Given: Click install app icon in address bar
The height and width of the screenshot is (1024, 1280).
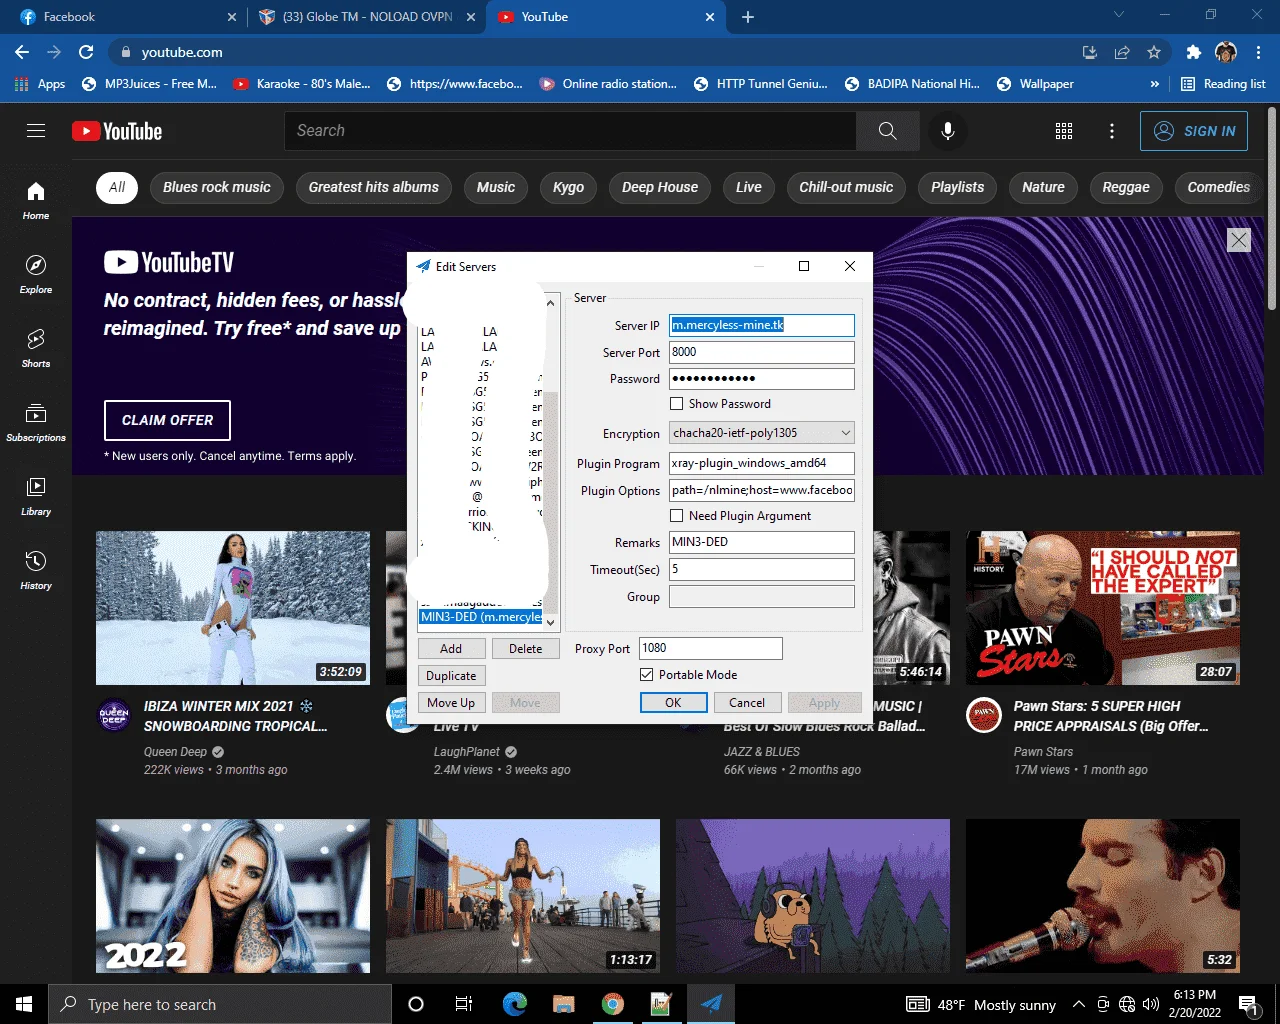Looking at the screenshot, I should click(1090, 52).
